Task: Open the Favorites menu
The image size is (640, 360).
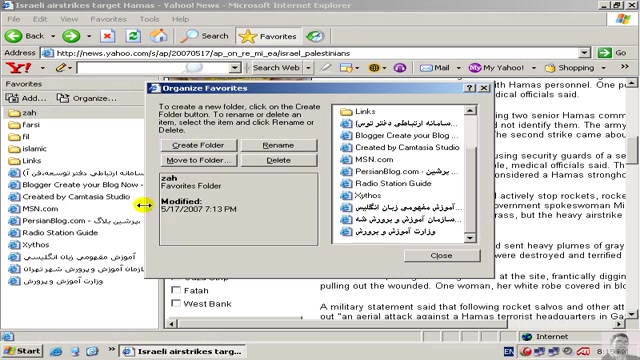Action: click(109, 19)
